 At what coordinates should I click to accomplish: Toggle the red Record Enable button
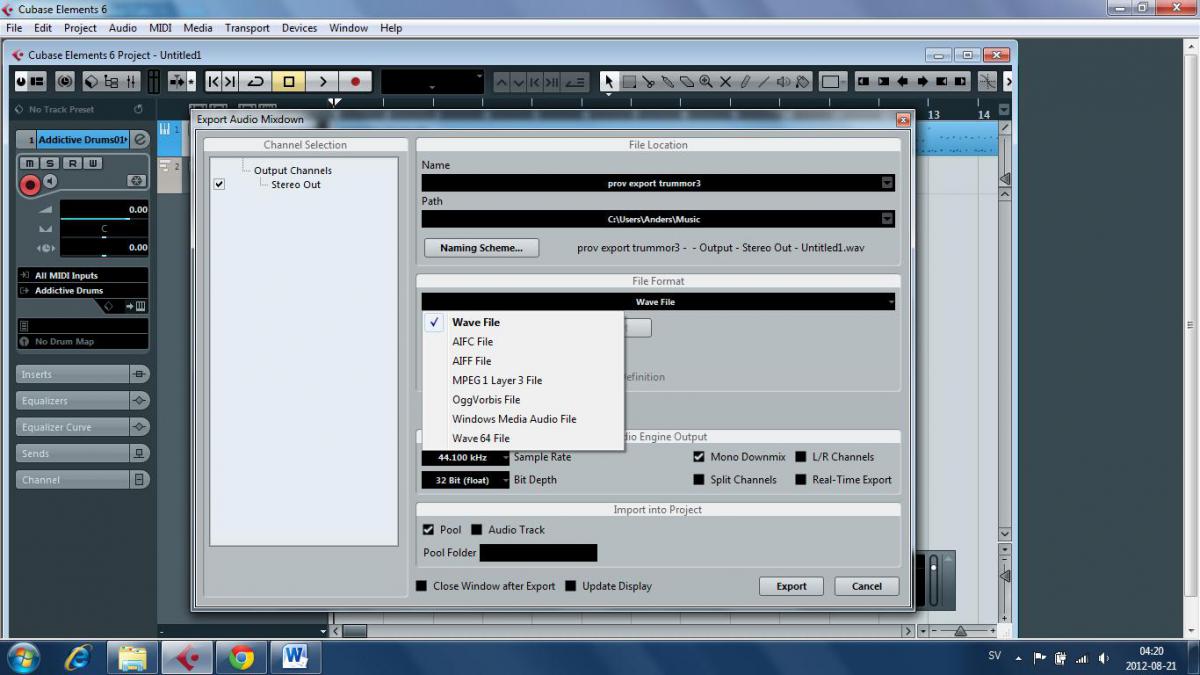(x=30, y=184)
